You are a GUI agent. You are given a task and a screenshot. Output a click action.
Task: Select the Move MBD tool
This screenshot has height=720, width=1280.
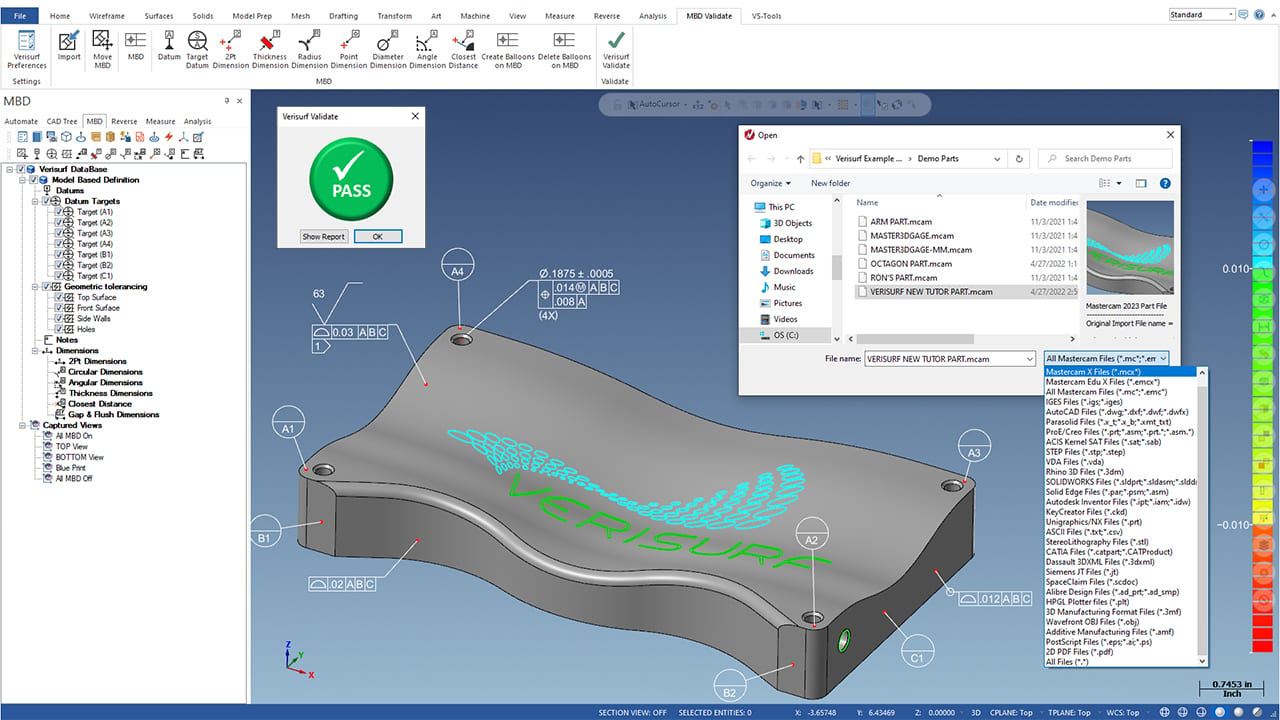point(102,49)
